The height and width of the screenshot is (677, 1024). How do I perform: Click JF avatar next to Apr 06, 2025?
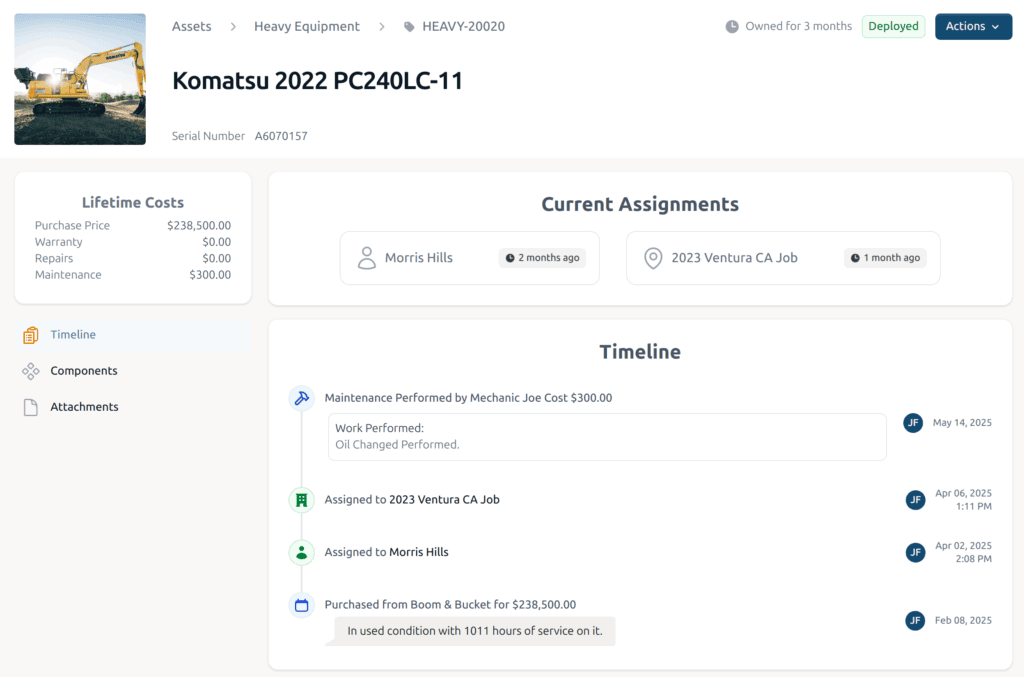pyautogui.click(x=915, y=500)
